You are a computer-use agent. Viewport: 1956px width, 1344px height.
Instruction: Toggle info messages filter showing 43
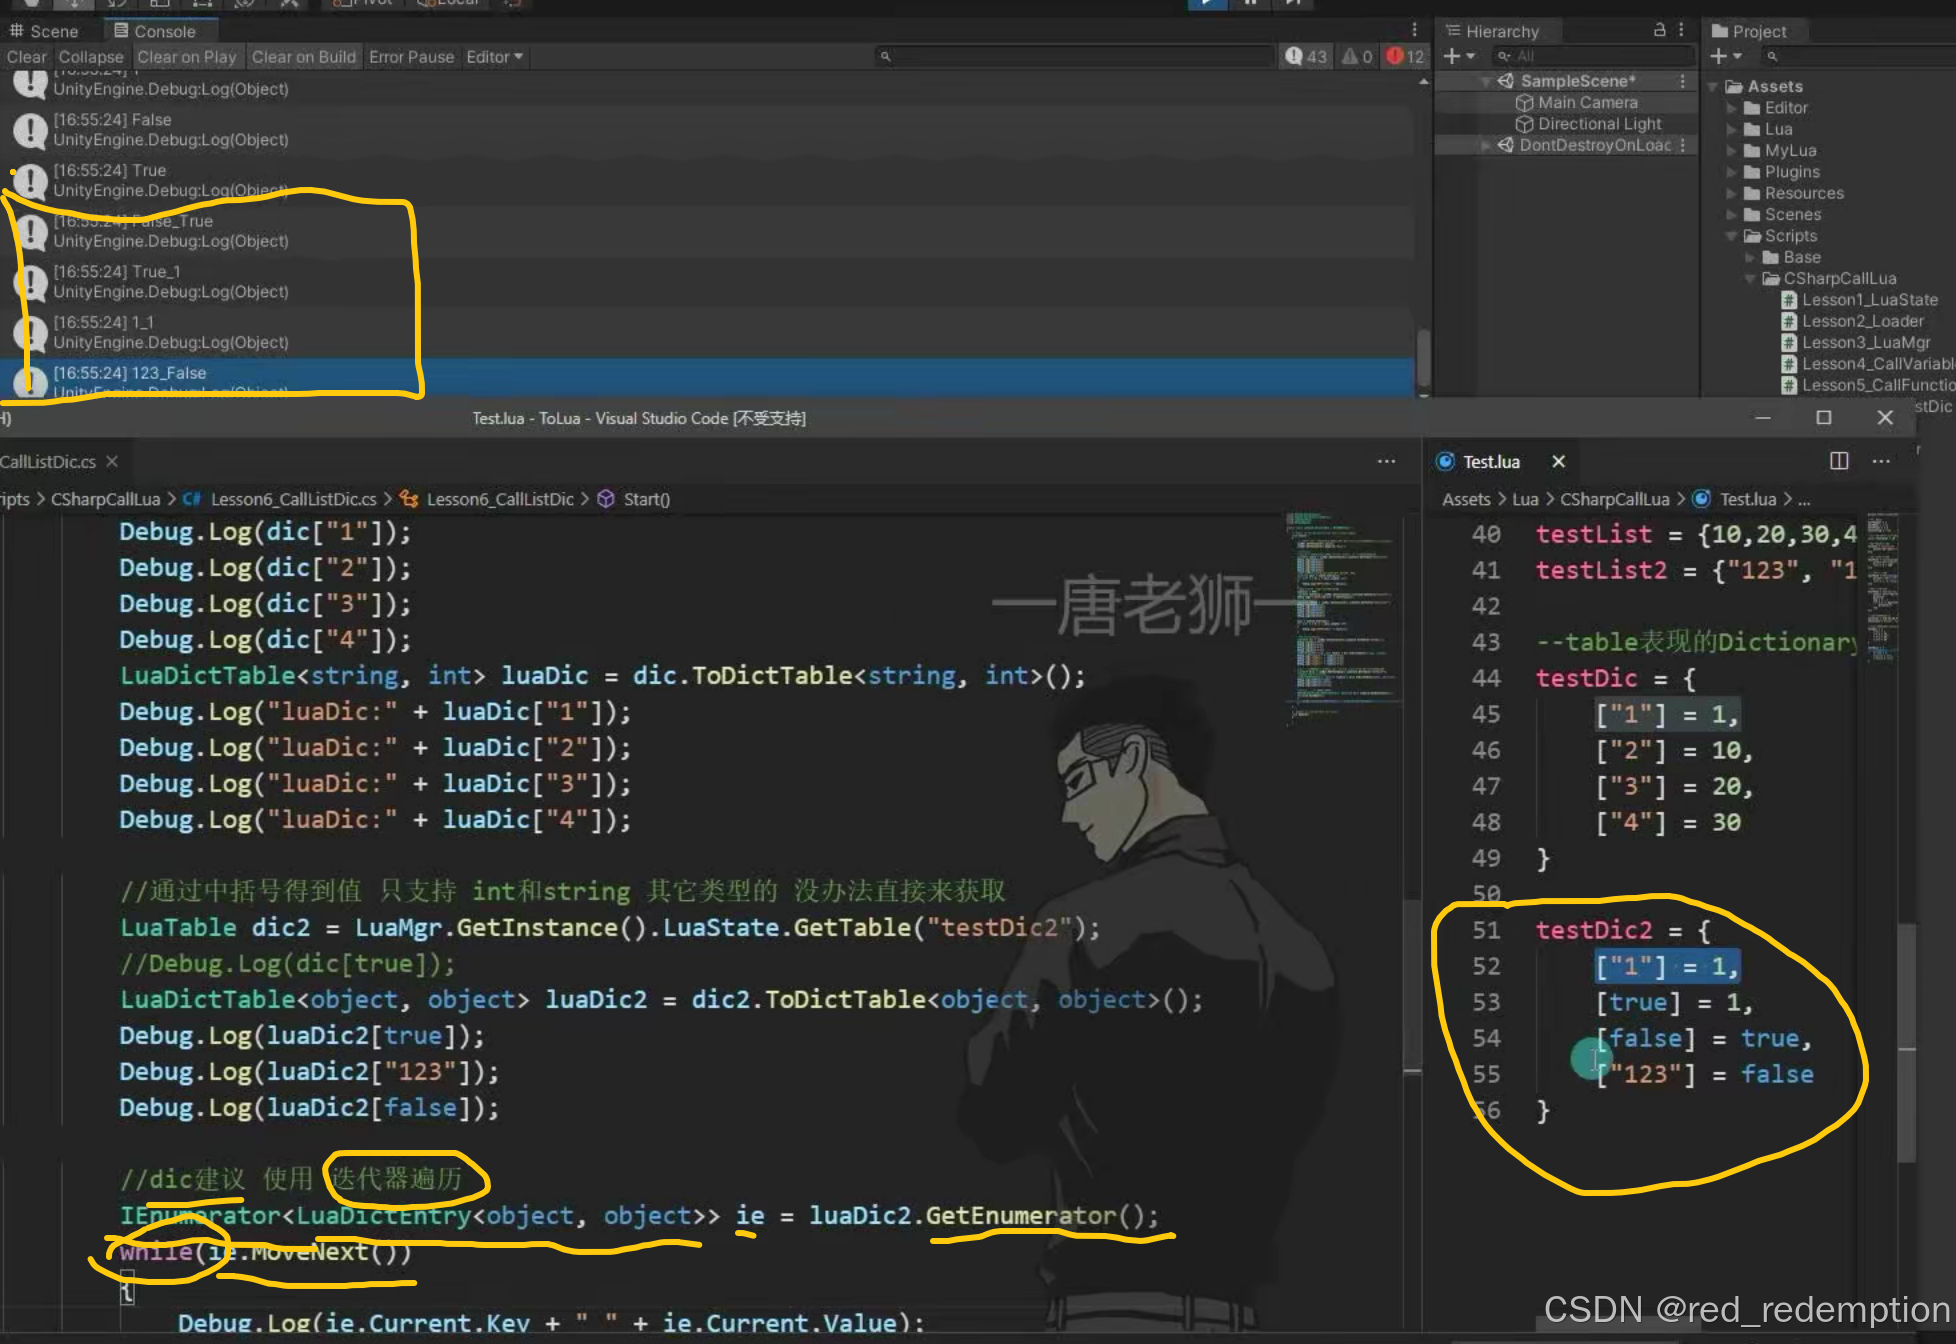point(1306,57)
